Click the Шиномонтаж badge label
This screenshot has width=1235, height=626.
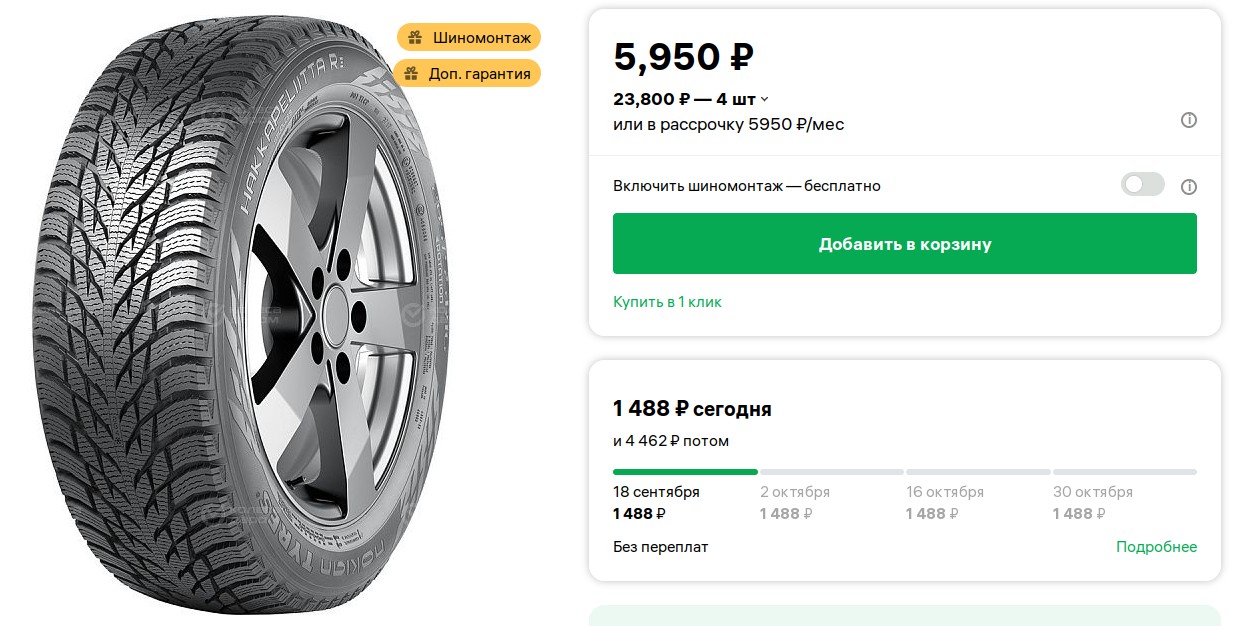(481, 38)
